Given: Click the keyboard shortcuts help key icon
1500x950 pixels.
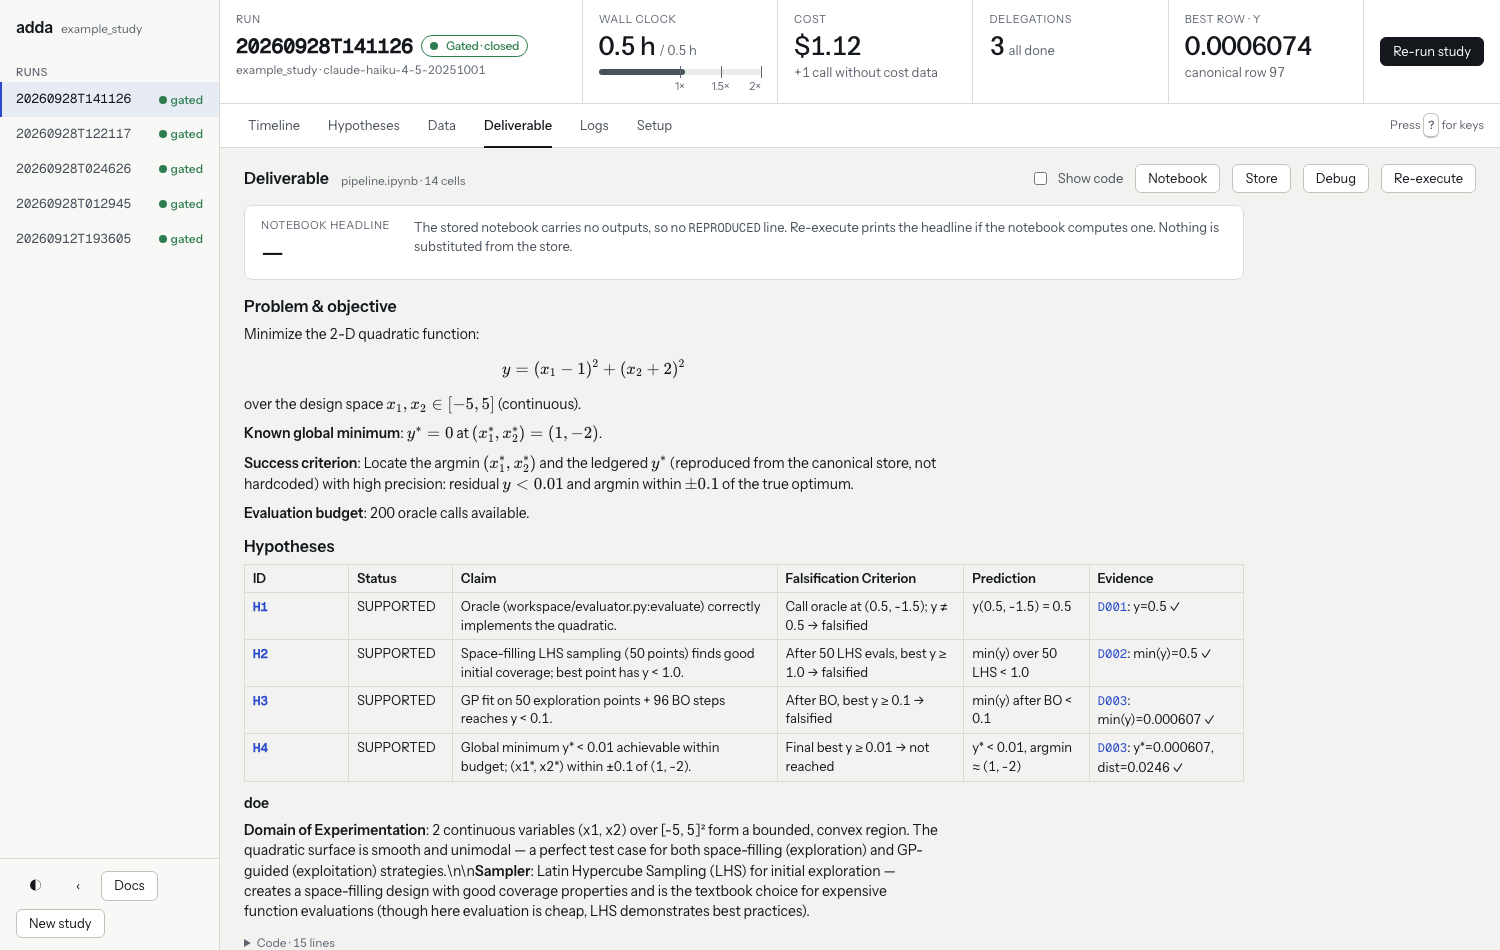Looking at the screenshot, I should click(x=1431, y=125).
